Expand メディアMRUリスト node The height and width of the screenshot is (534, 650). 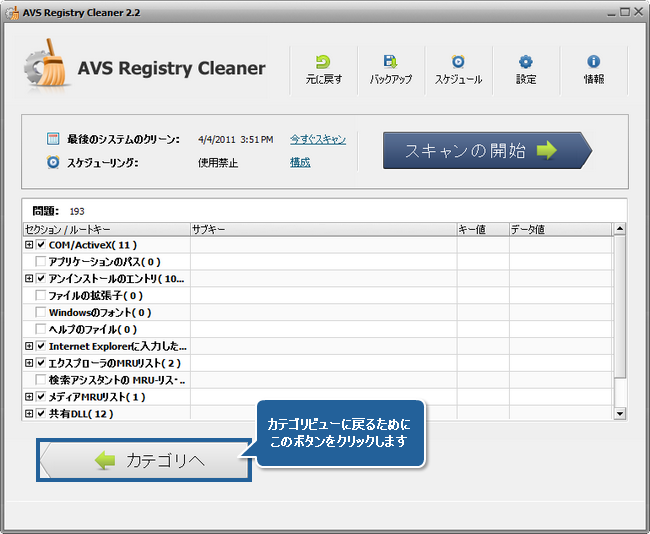pyautogui.click(x=29, y=397)
